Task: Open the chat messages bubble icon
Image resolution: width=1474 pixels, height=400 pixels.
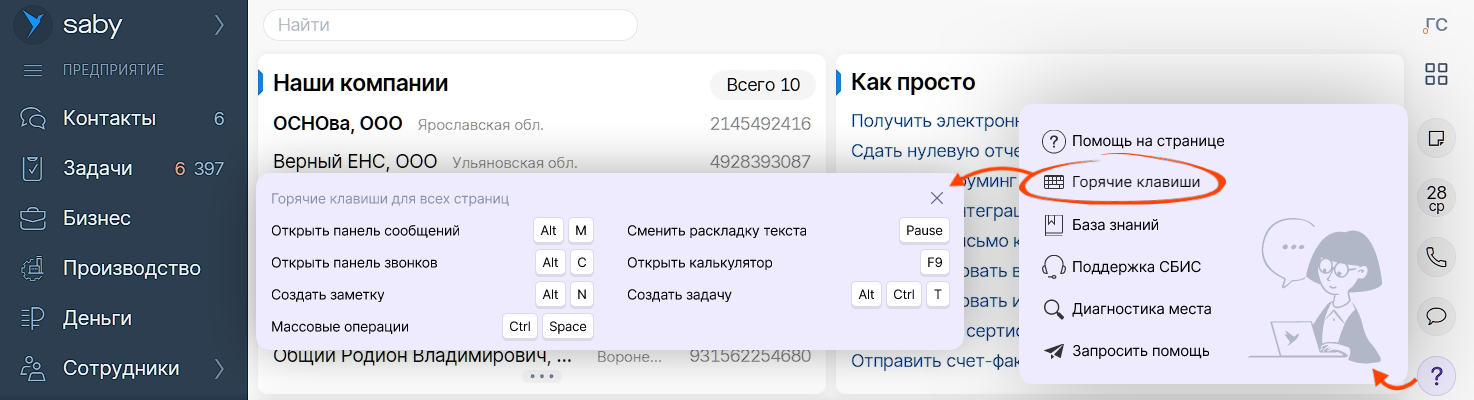Action: tap(1436, 316)
